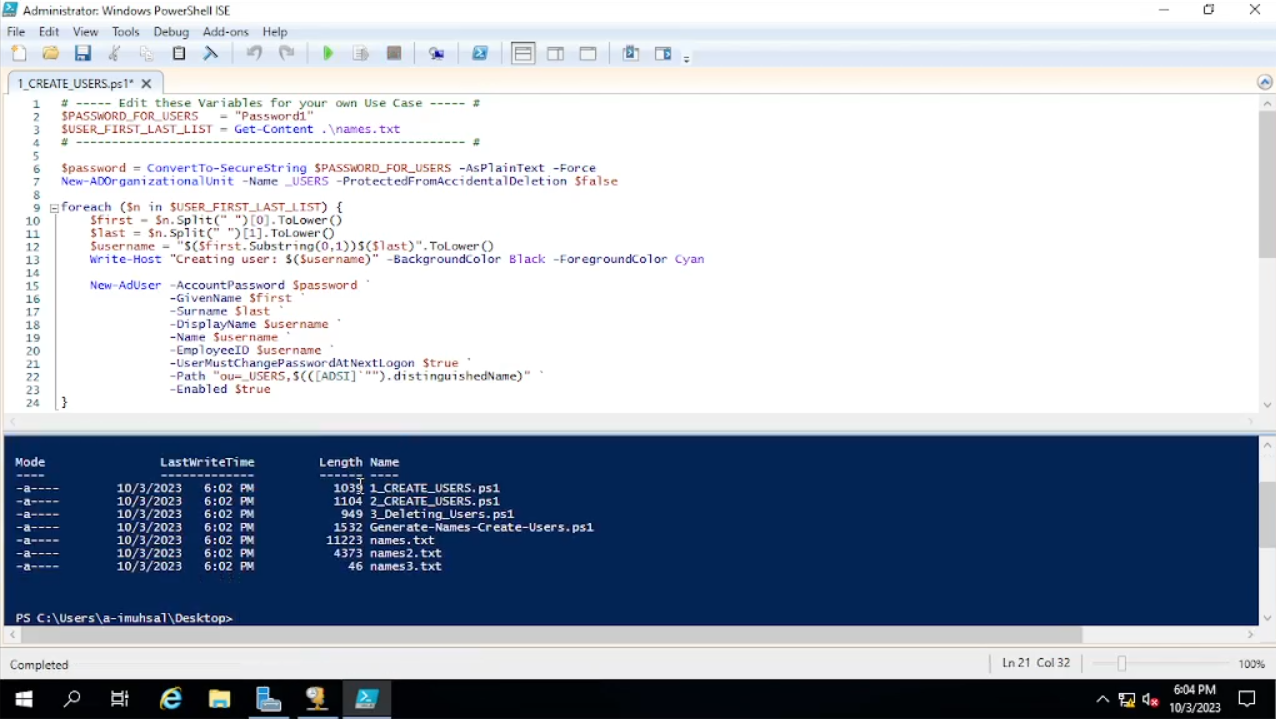1276x719 pixels.
Task: Toggle Show Script Pane Maximized layout
Action: point(589,54)
